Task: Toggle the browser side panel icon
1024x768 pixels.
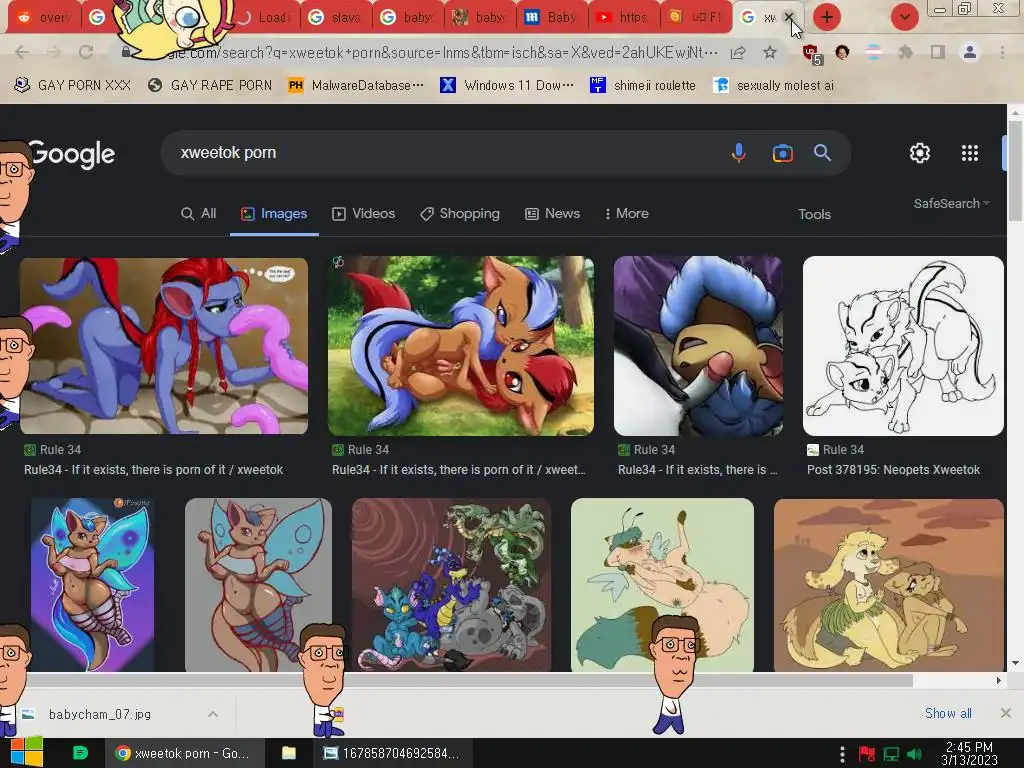Action: point(938,52)
